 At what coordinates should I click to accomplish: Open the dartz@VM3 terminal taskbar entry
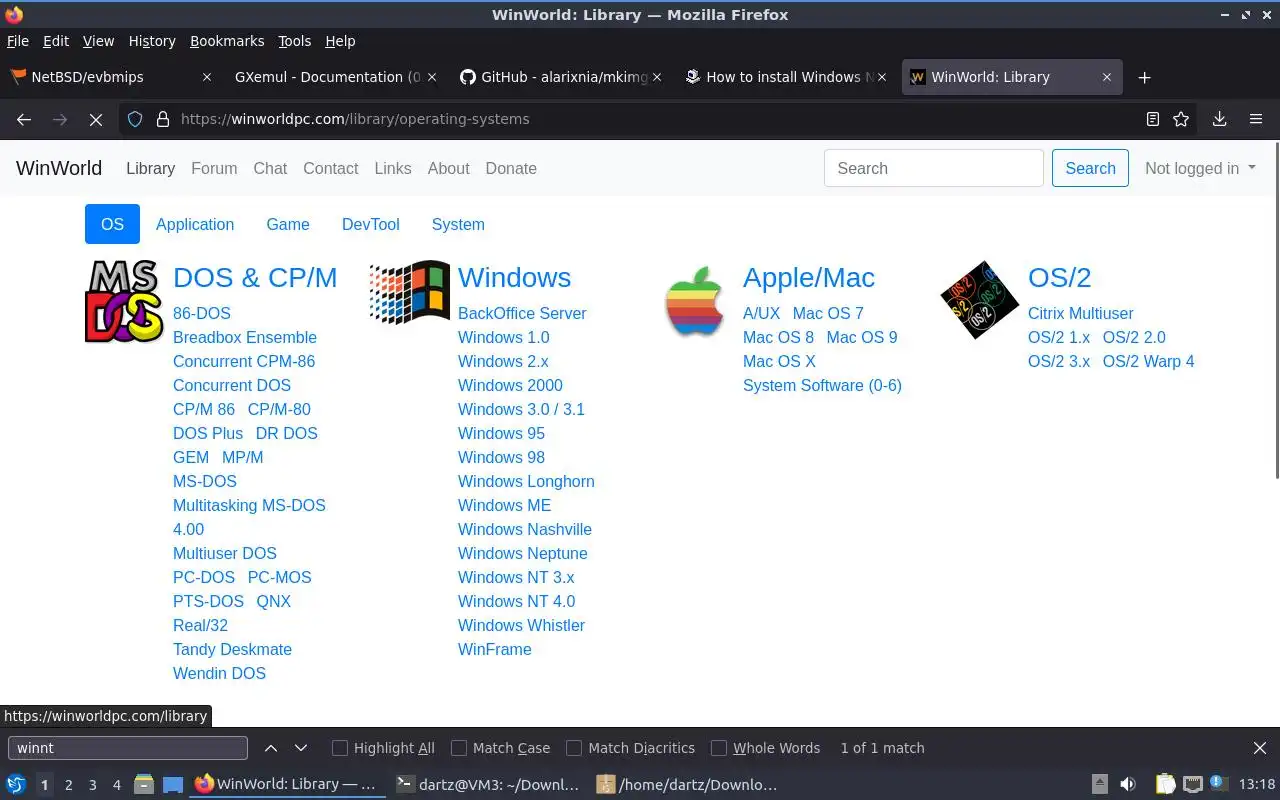487,785
